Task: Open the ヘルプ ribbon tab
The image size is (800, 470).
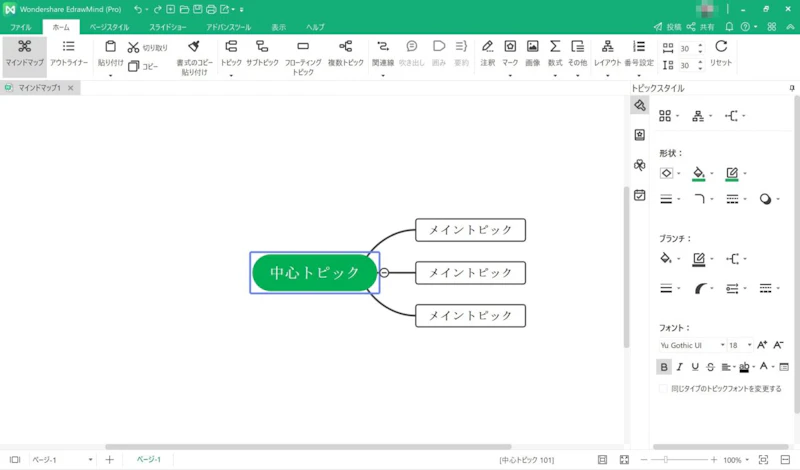Action: coord(315,27)
